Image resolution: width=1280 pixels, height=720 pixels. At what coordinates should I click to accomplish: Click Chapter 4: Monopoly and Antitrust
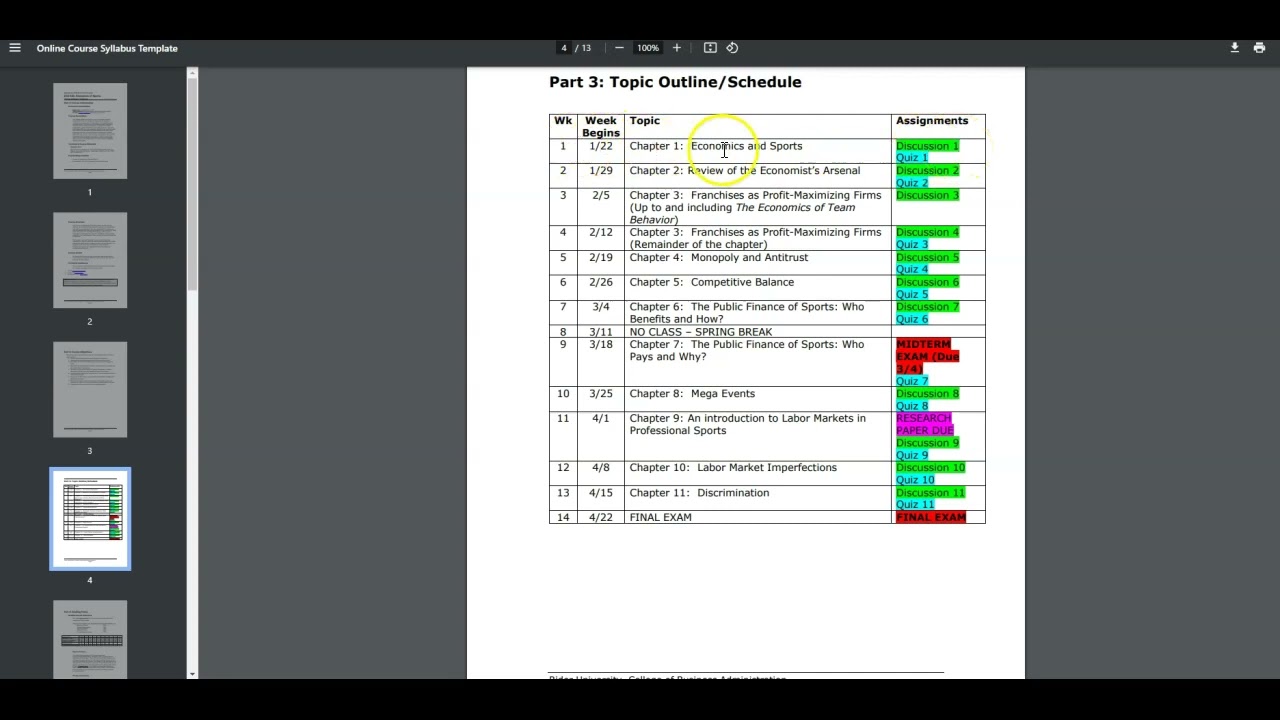(719, 257)
